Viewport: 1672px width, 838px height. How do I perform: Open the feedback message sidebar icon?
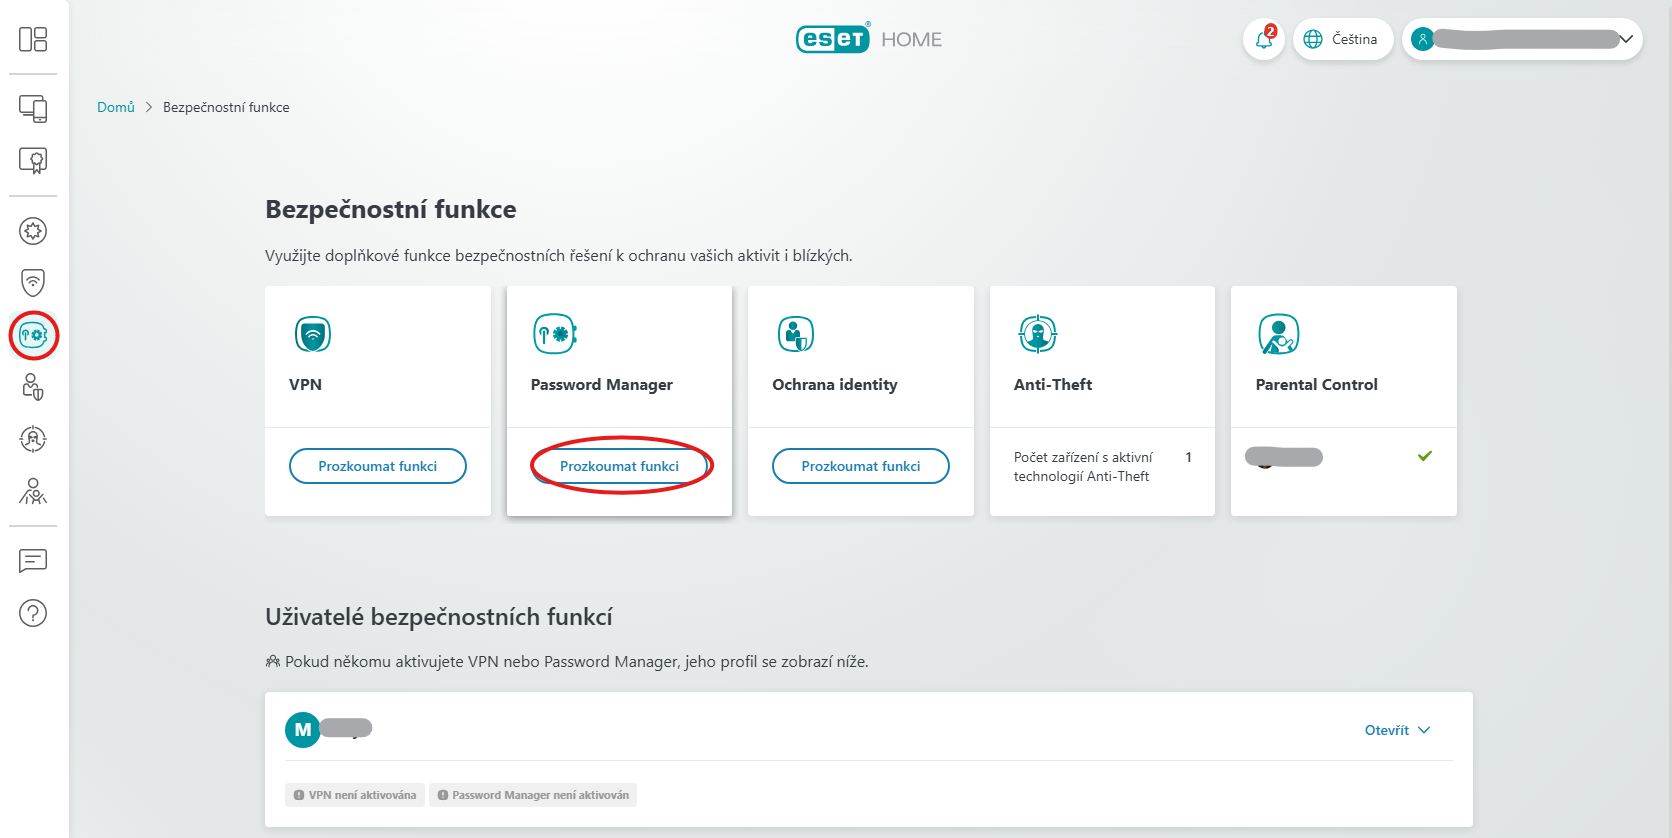33,561
